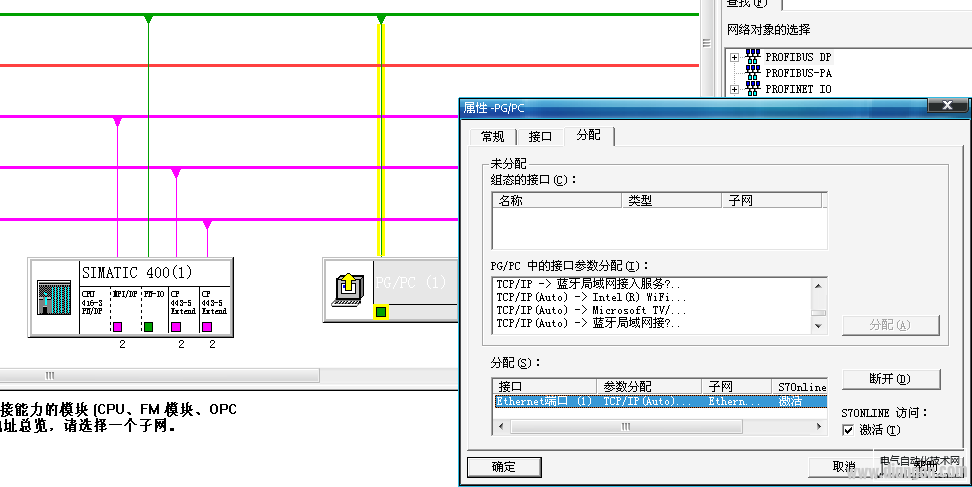Select the PROFIBUS-PA tree entry

point(797,73)
